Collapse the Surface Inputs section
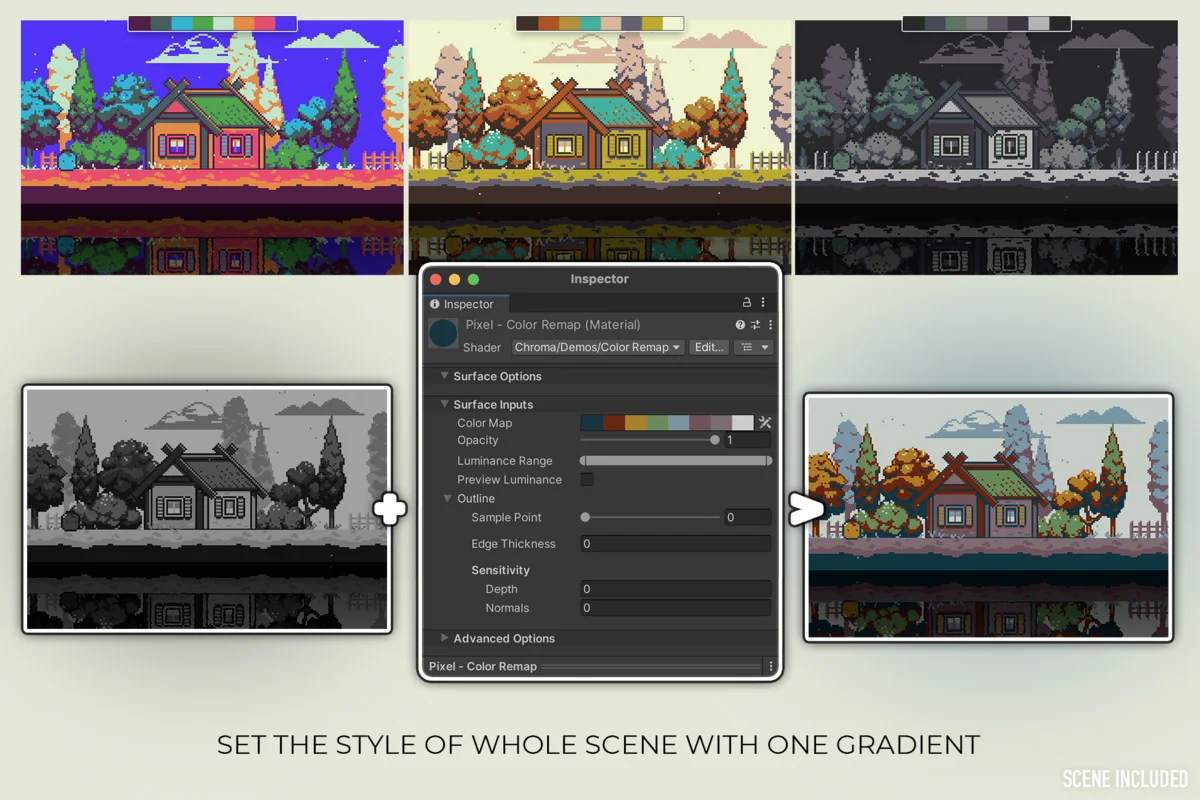 (445, 404)
